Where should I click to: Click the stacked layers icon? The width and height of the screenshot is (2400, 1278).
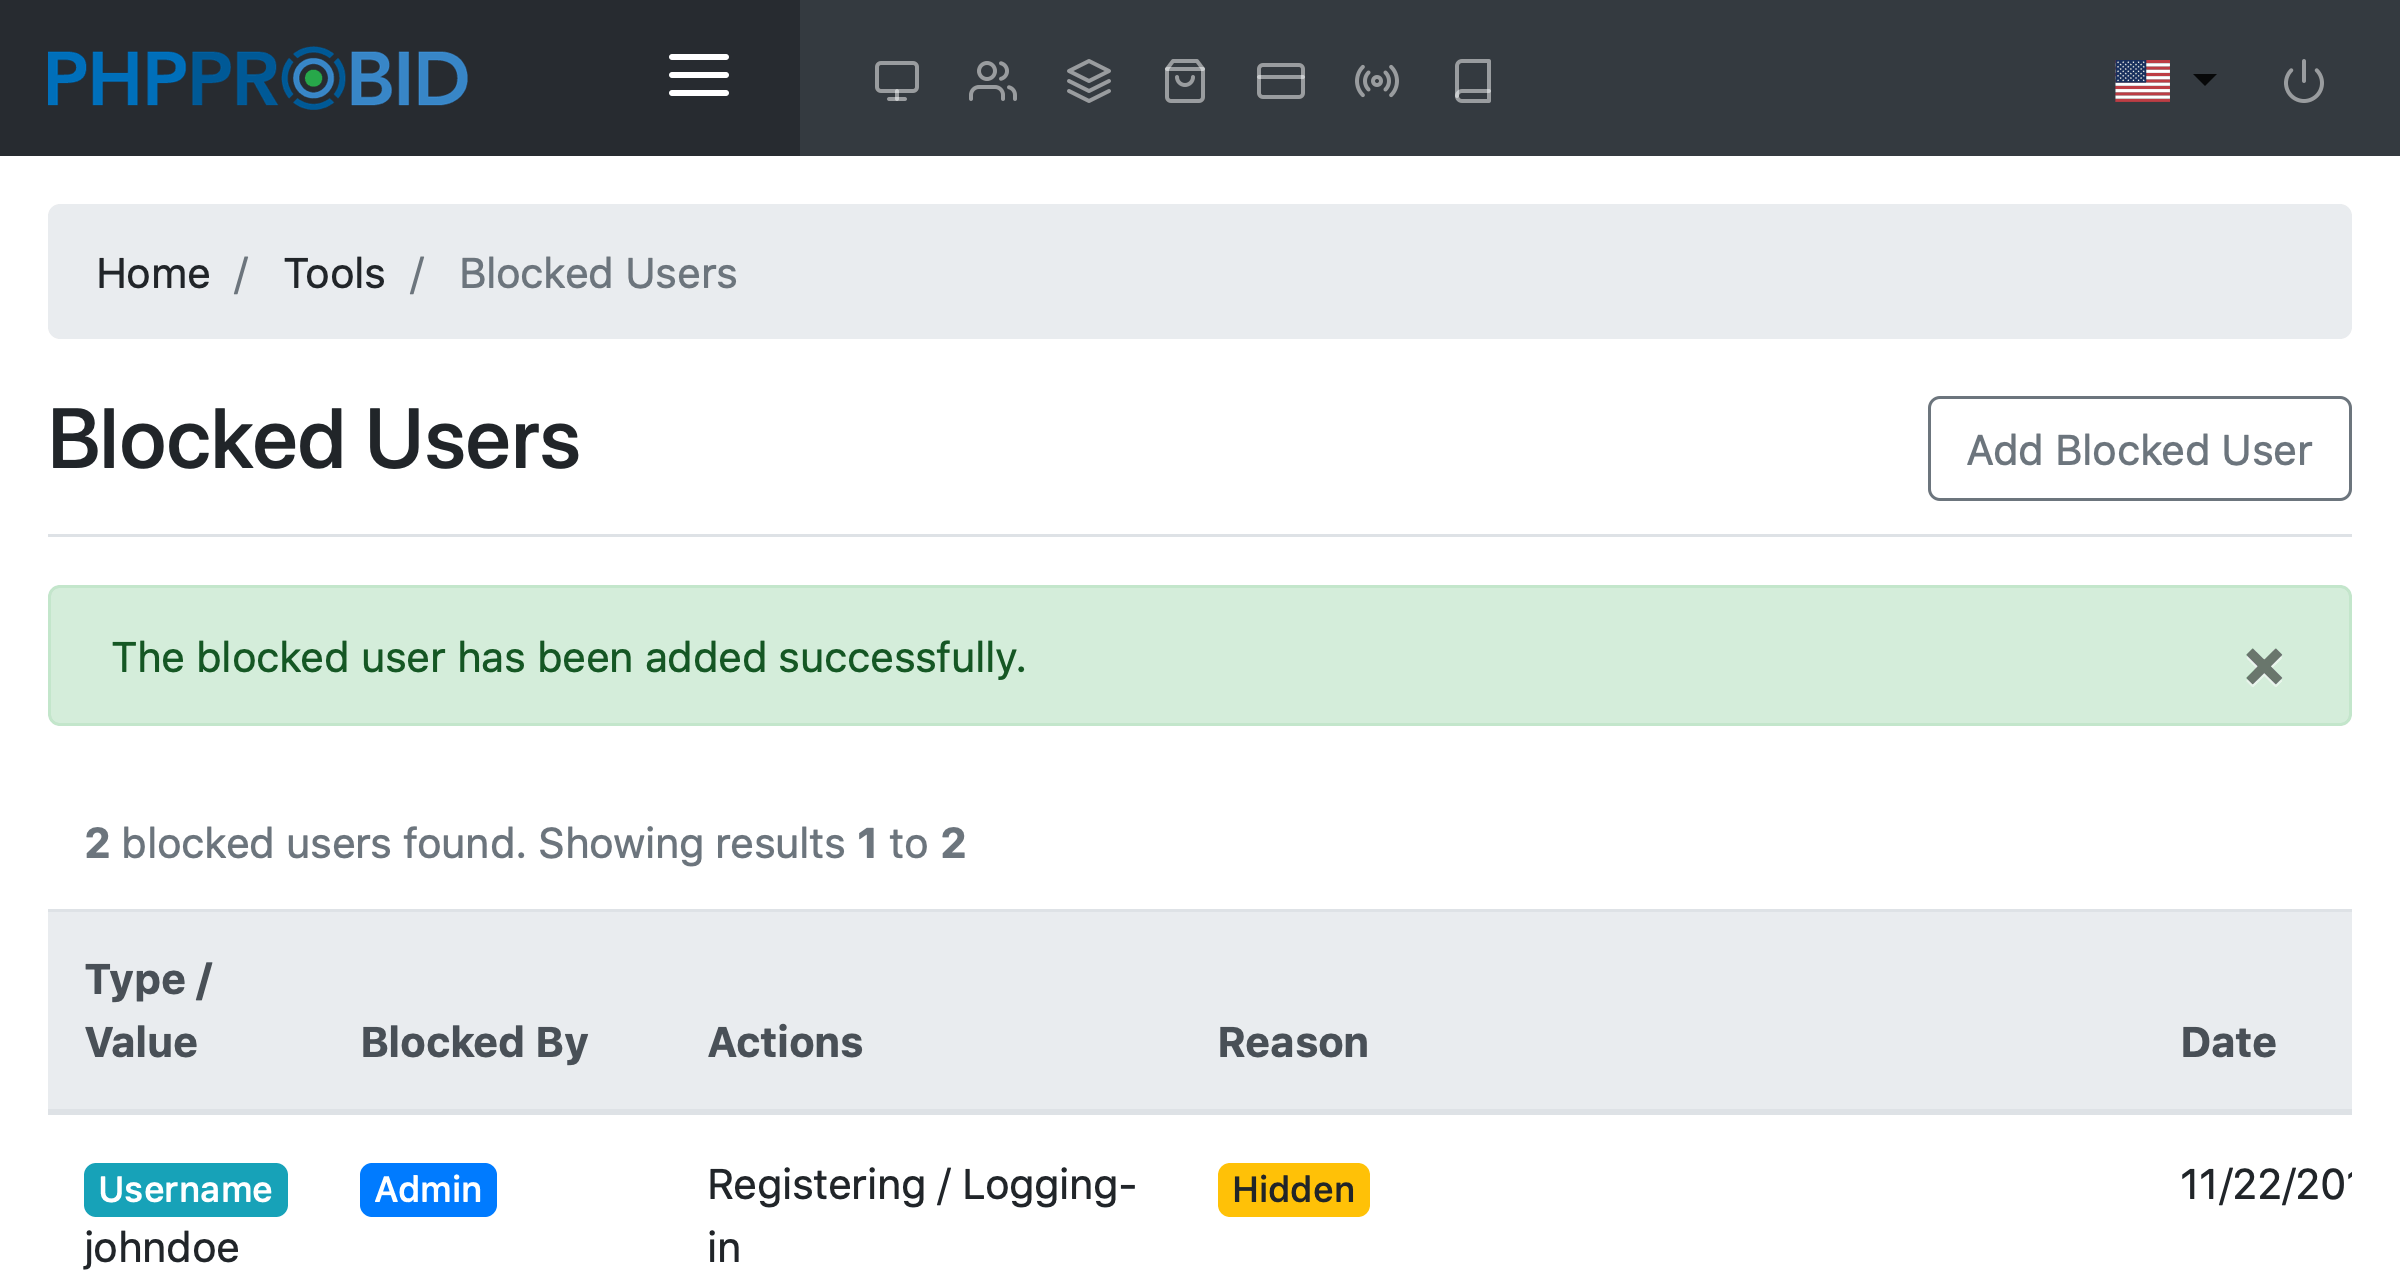(x=1088, y=81)
